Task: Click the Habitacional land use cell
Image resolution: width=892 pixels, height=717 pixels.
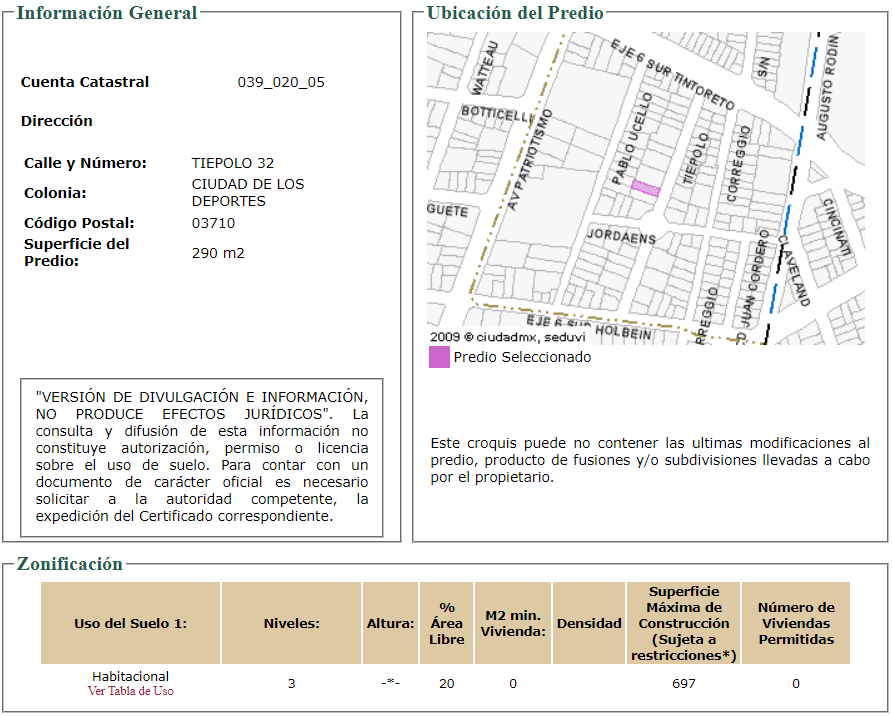Action: tap(130, 677)
